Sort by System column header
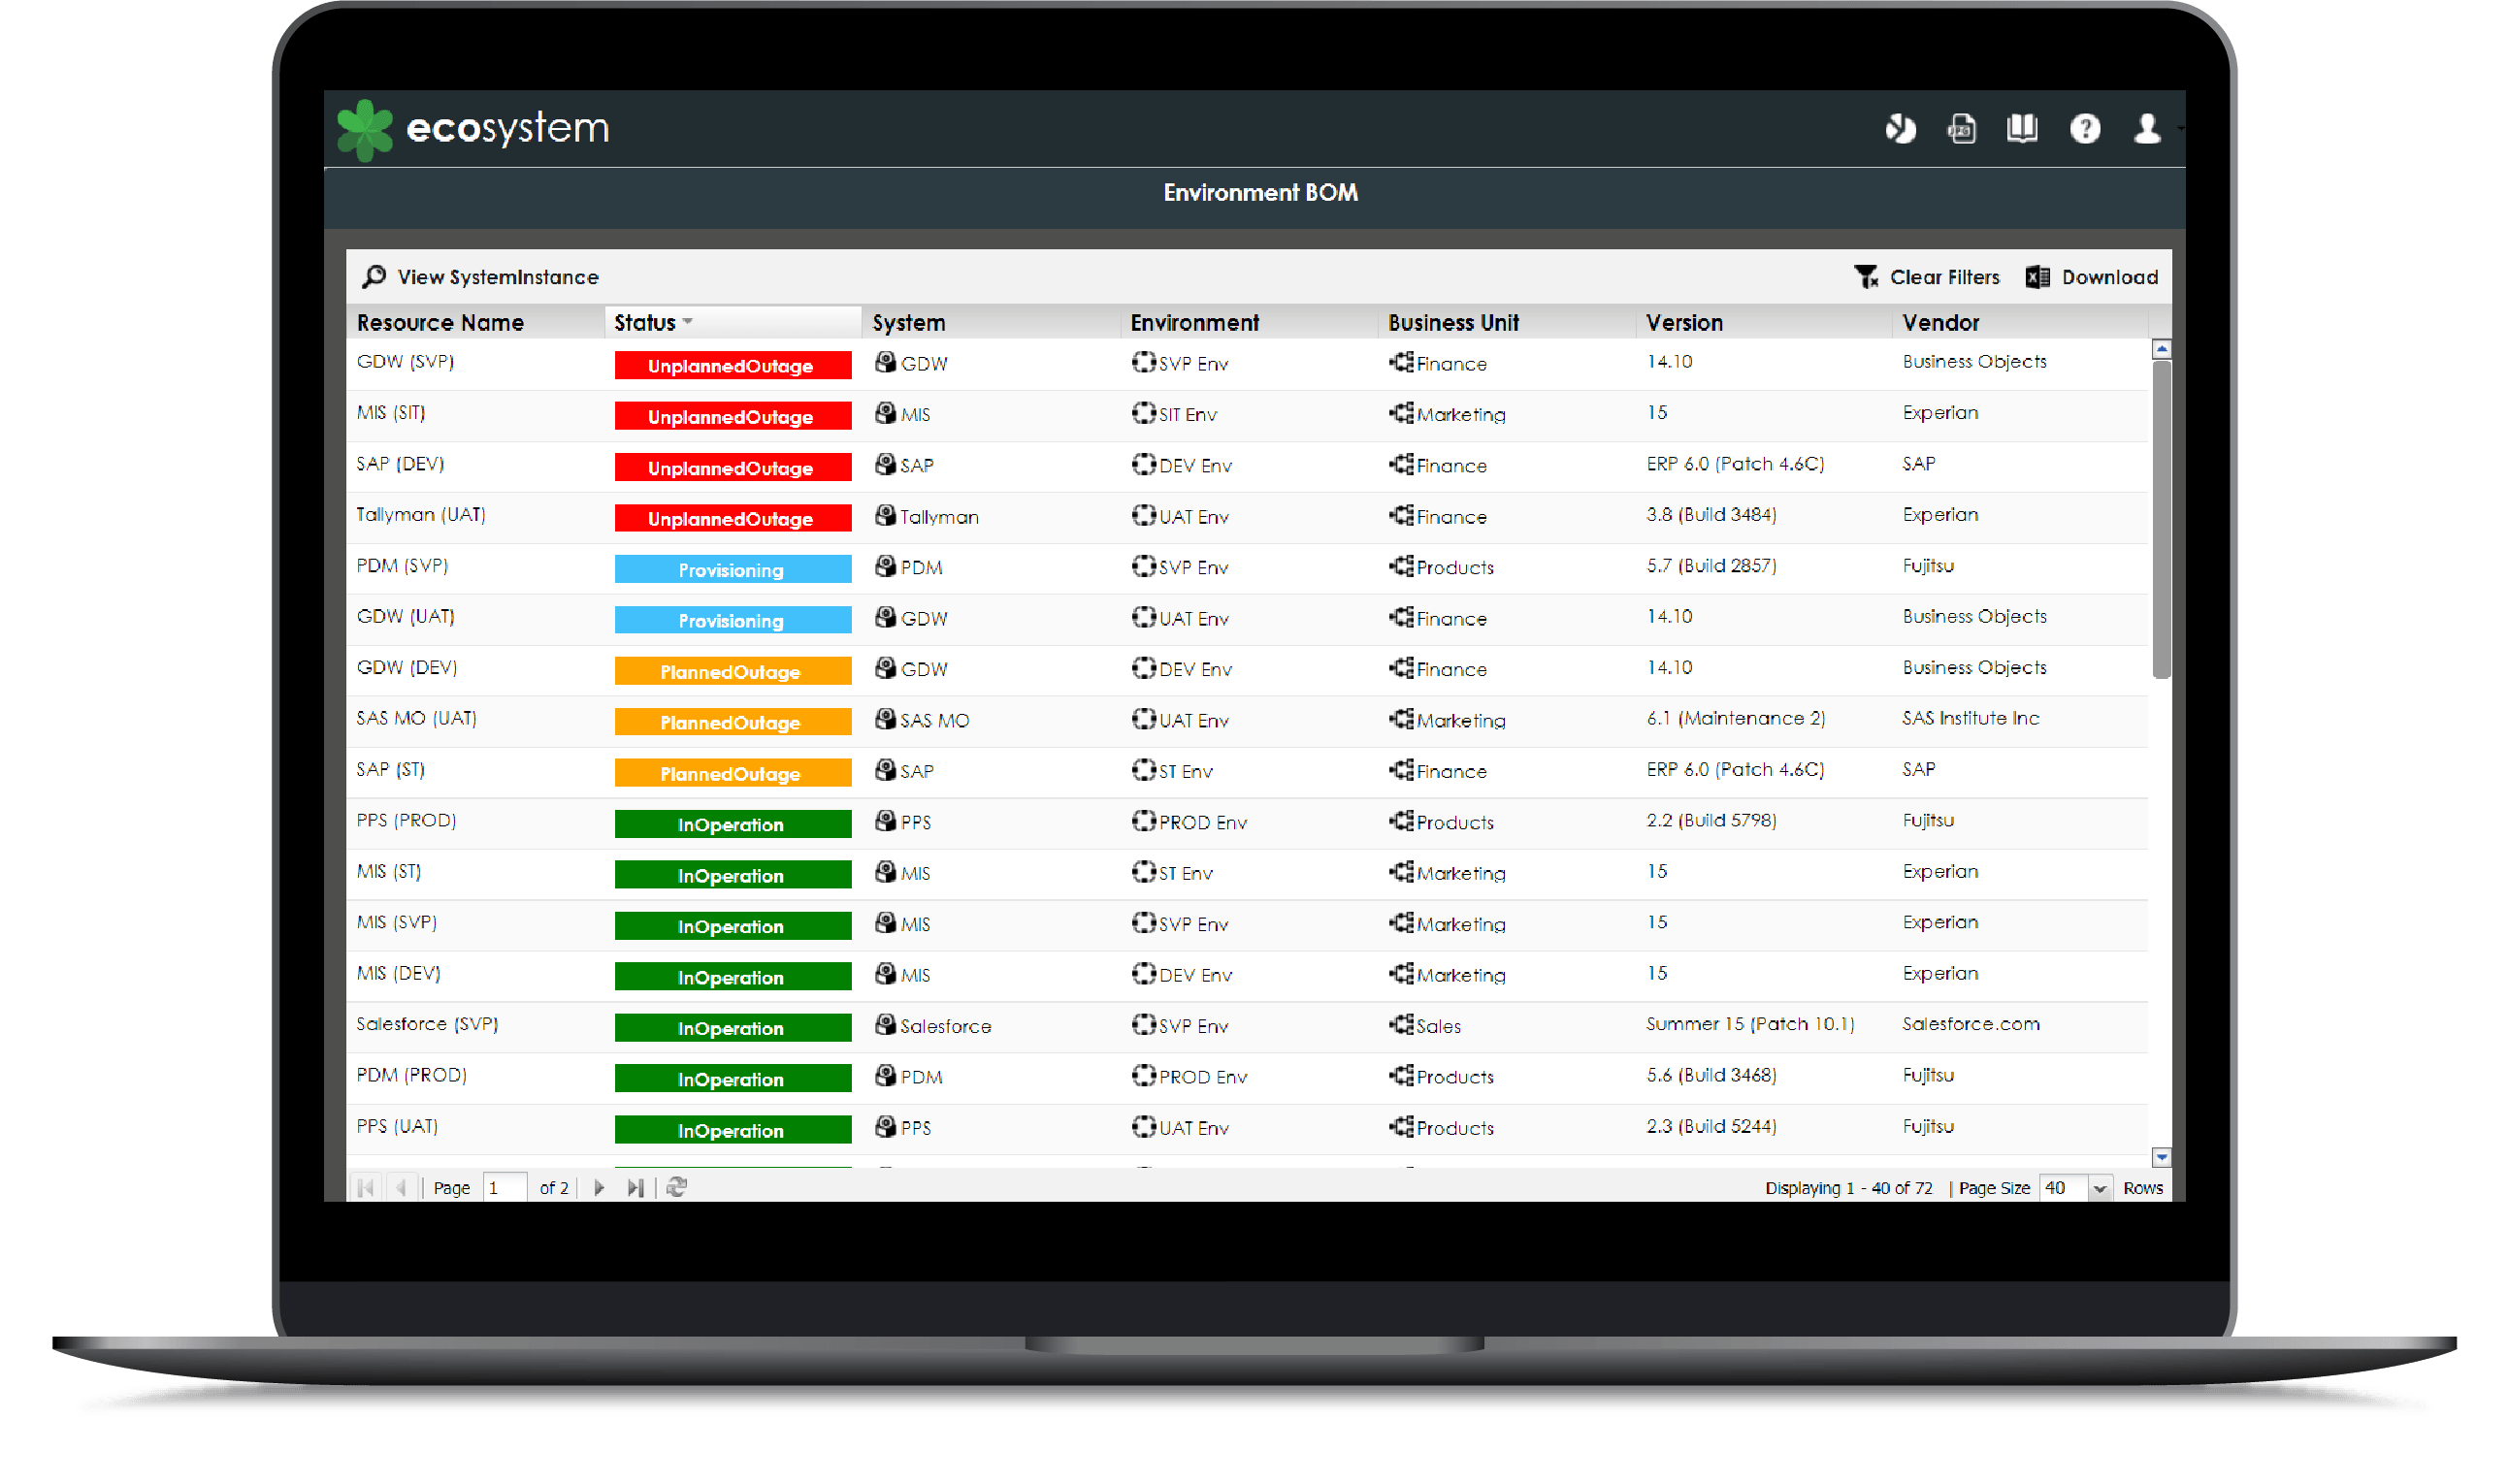Image resolution: width=2509 pixels, height=1484 pixels. point(908,323)
